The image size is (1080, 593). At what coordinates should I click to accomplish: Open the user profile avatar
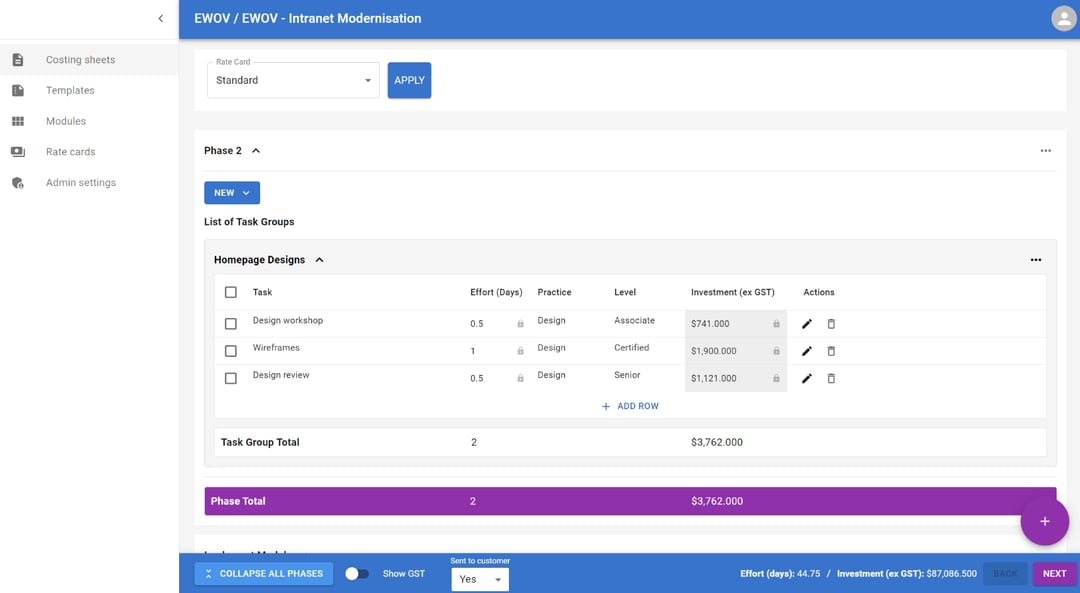1063,18
